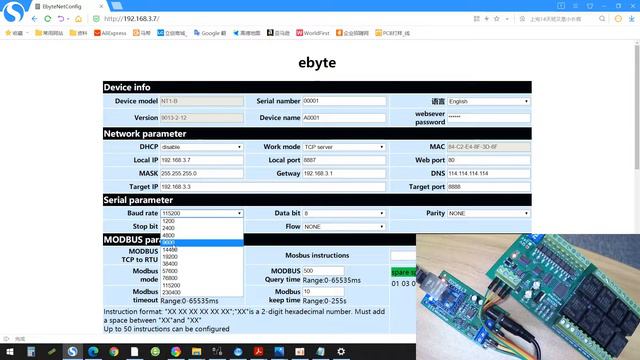
Task: Click the circuit board video thumbnail
Action: [528, 297]
